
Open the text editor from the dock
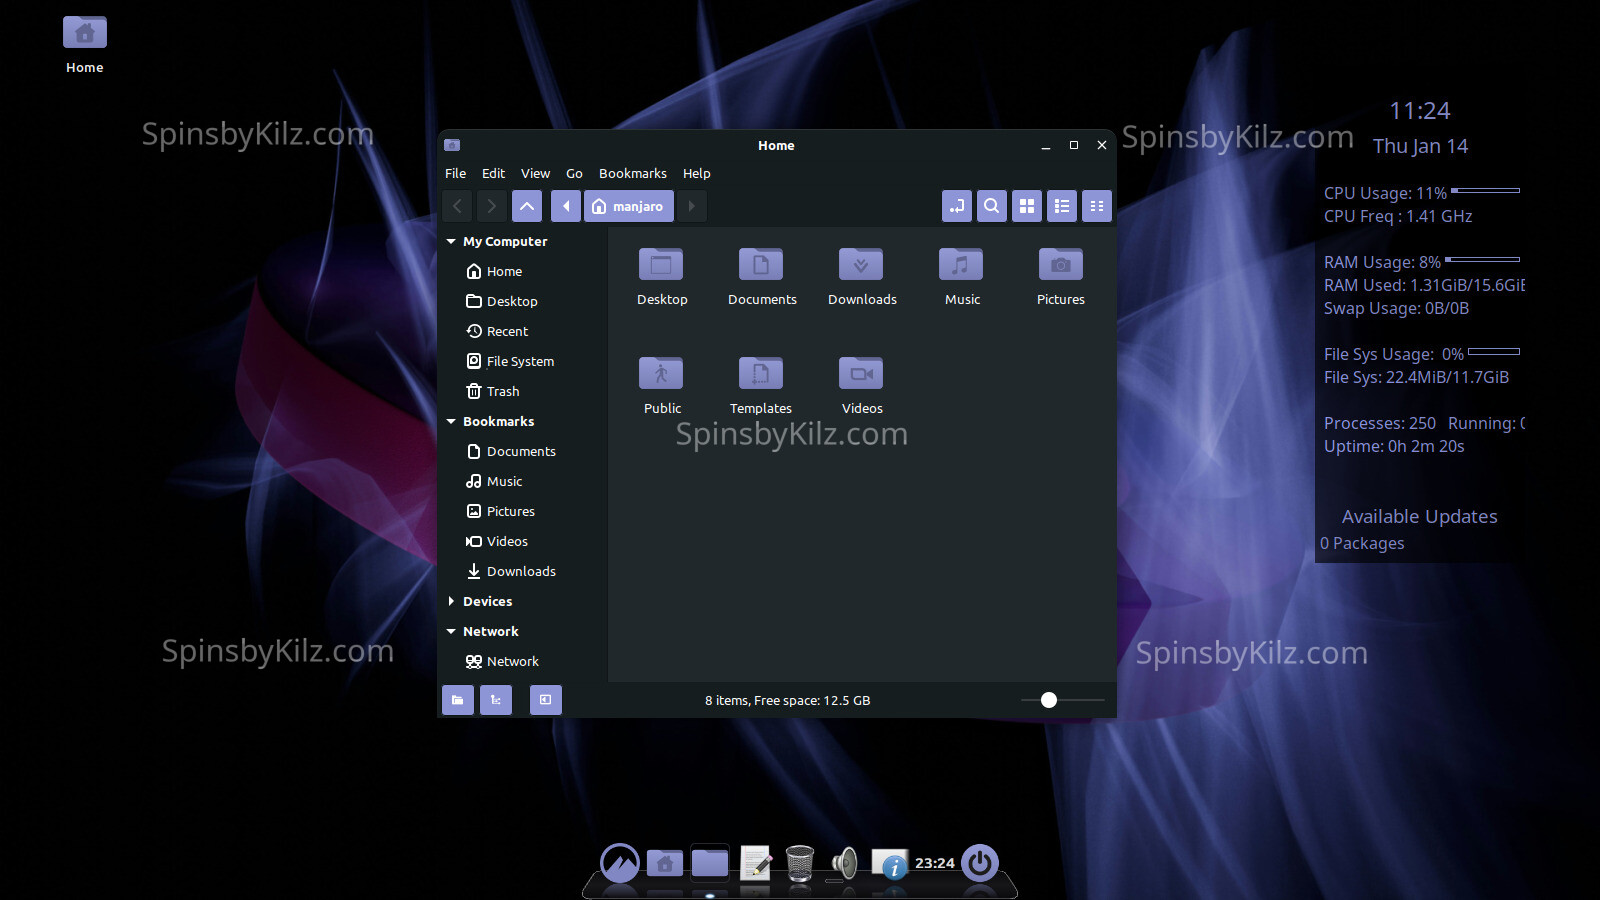(x=755, y=862)
